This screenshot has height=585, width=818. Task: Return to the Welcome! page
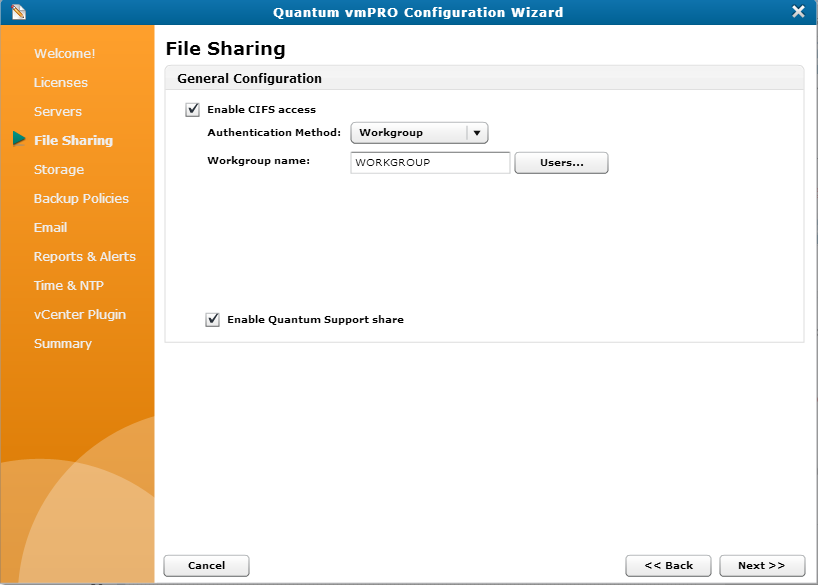coord(64,53)
